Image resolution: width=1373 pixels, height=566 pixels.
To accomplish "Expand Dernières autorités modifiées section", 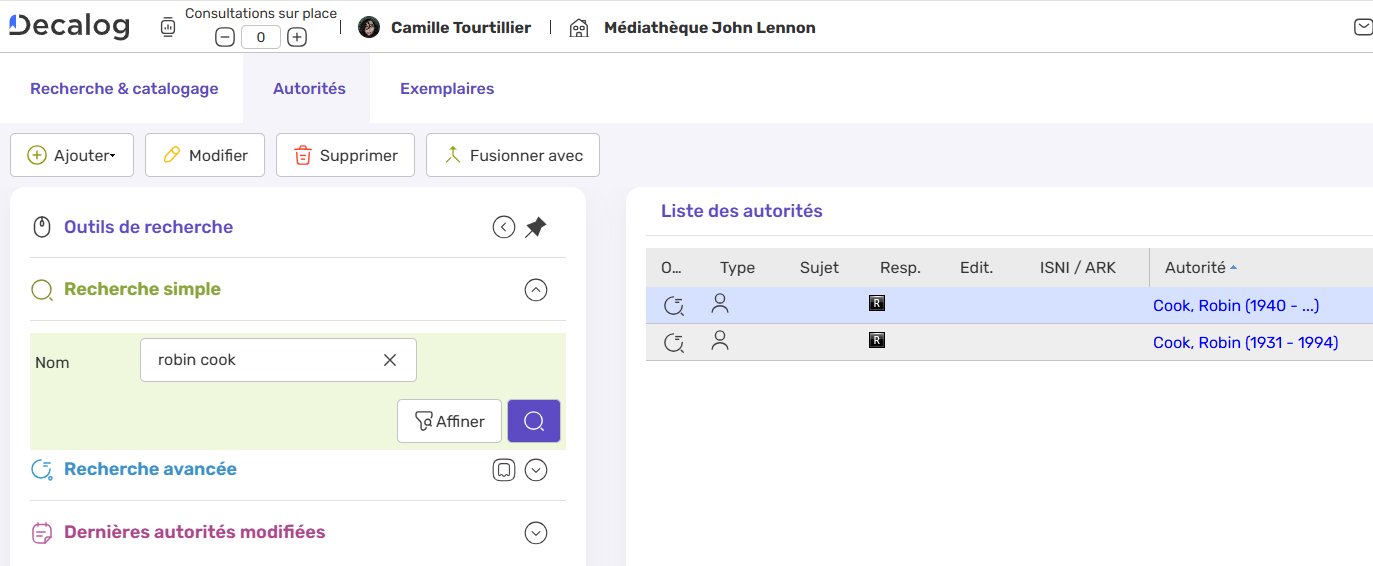I will [536, 533].
